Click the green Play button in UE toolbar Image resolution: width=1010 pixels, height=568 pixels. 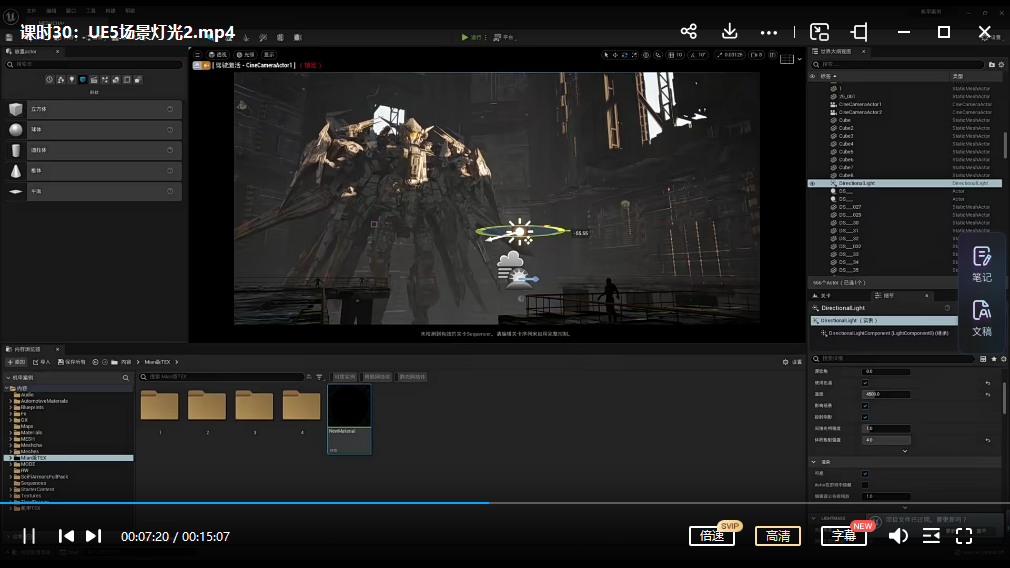coord(464,37)
